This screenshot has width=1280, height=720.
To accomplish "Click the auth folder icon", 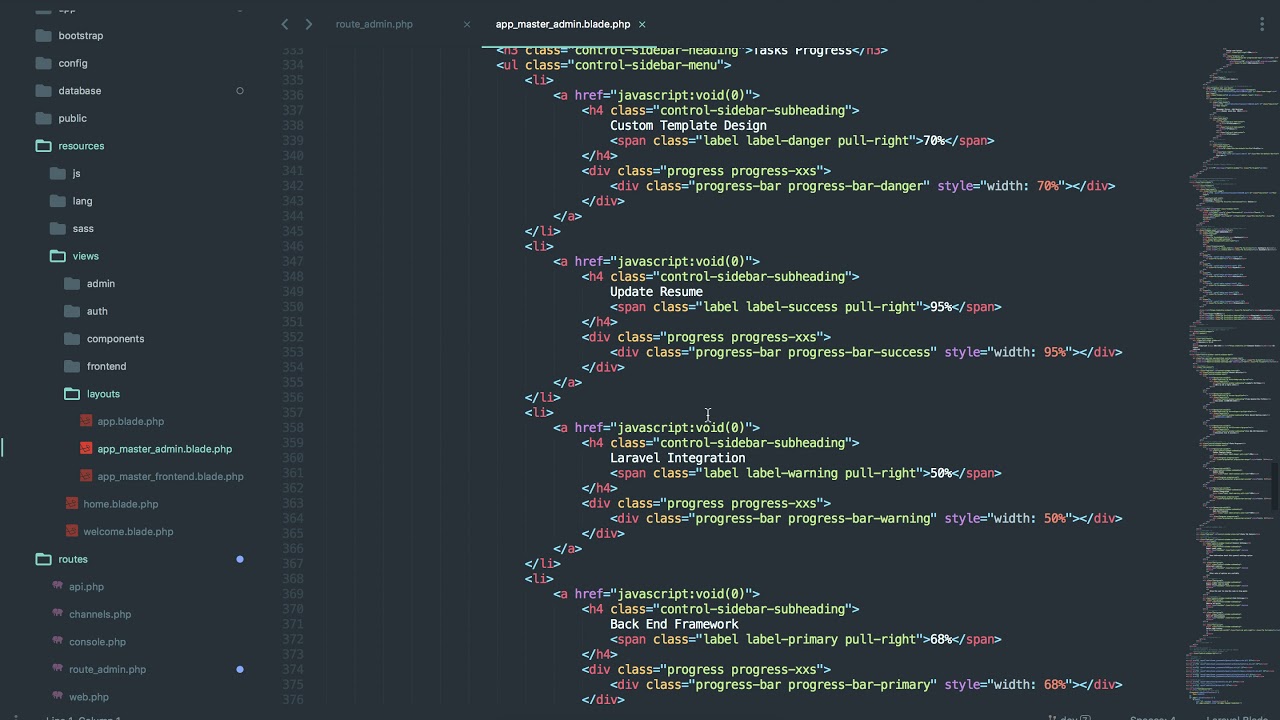I will (71, 311).
